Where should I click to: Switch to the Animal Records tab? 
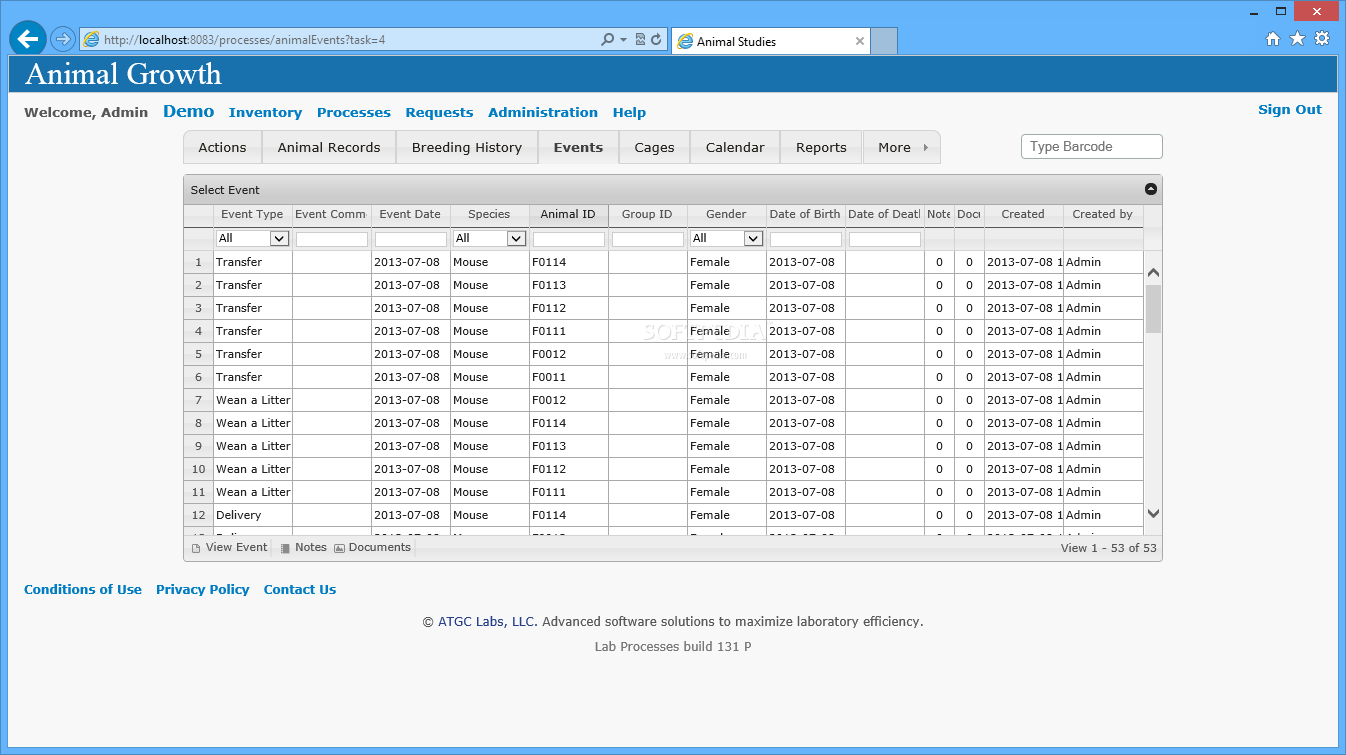click(329, 147)
